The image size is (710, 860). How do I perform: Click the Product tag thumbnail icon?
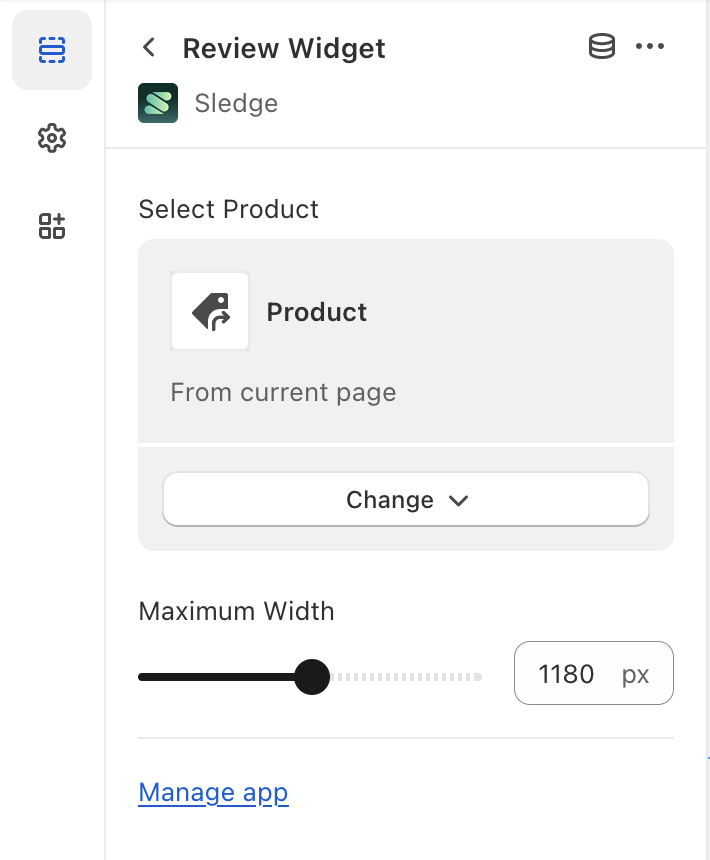point(210,311)
